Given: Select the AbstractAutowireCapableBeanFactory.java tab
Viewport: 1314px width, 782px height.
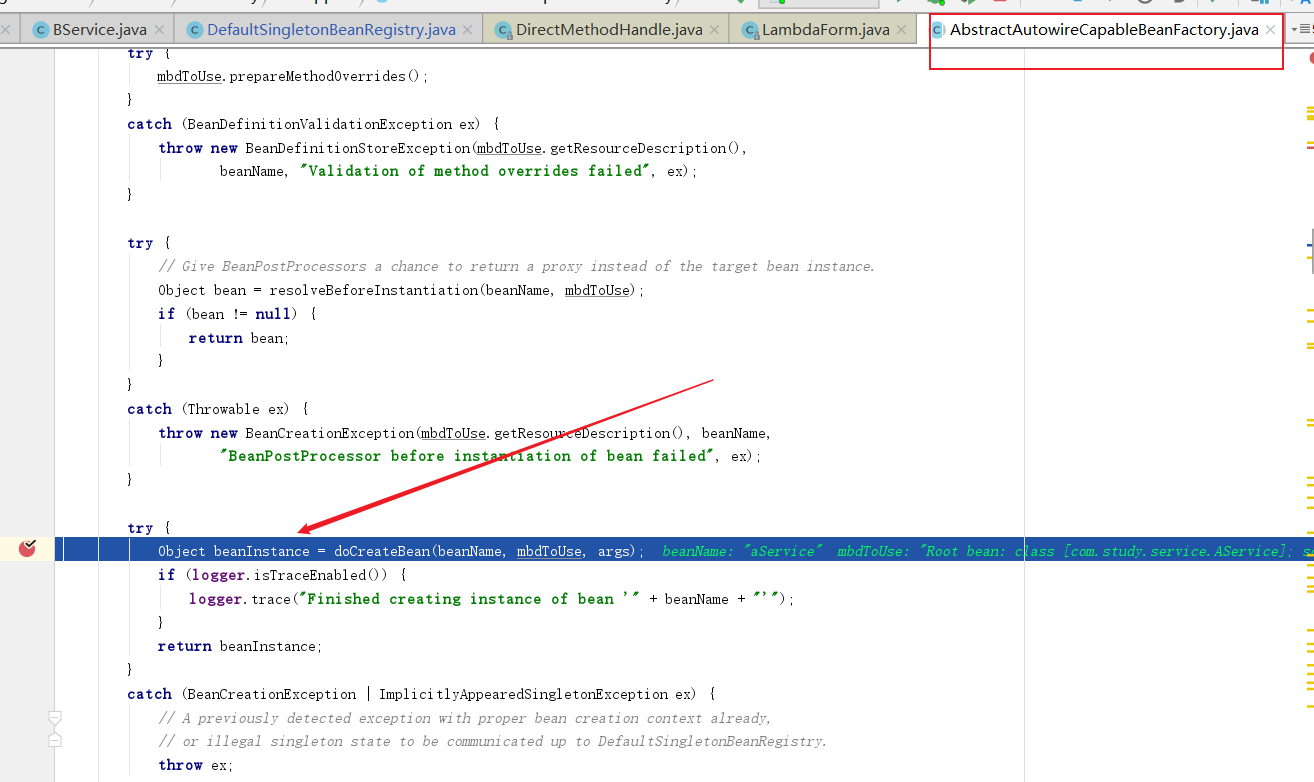Looking at the screenshot, I should coord(1104,30).
